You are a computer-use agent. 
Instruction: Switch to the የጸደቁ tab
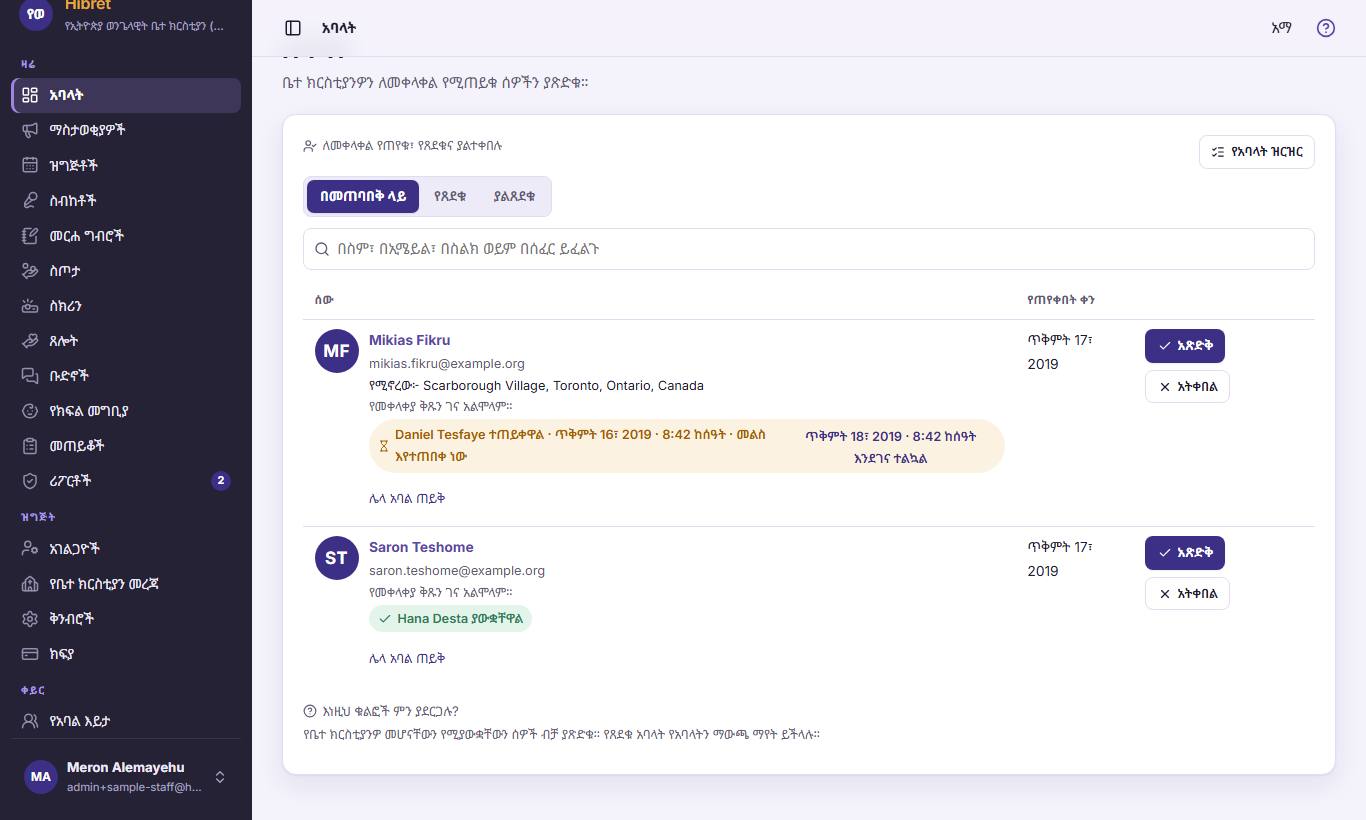(x=450, y=197)
